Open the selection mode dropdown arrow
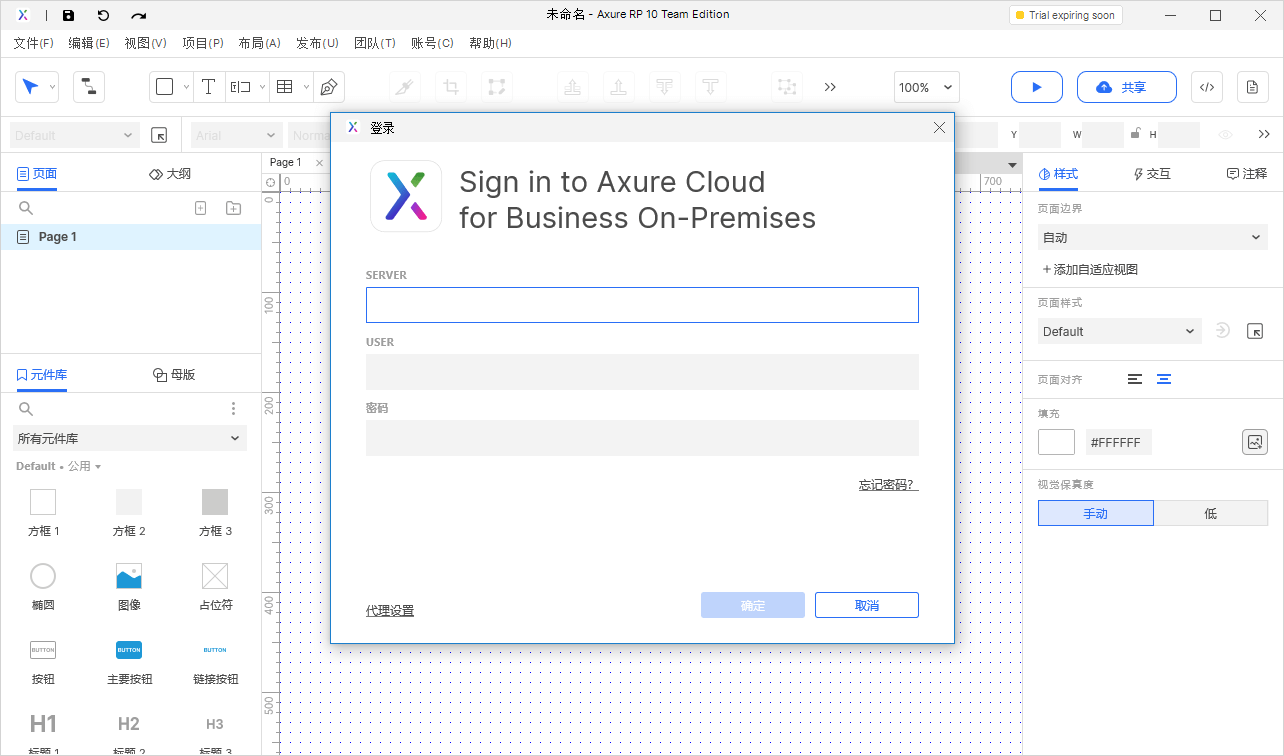Image resolution: width=1284 pixels, height=756 pixels. (x=52, y=87)
